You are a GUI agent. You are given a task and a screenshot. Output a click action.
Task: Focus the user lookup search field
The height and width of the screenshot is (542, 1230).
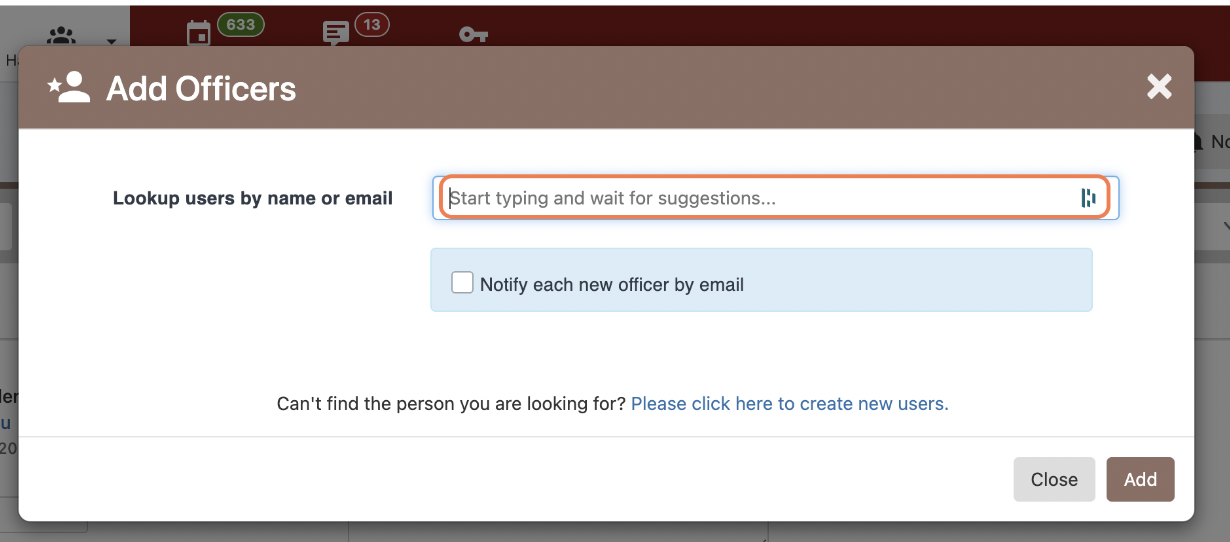tap(760, 198)
